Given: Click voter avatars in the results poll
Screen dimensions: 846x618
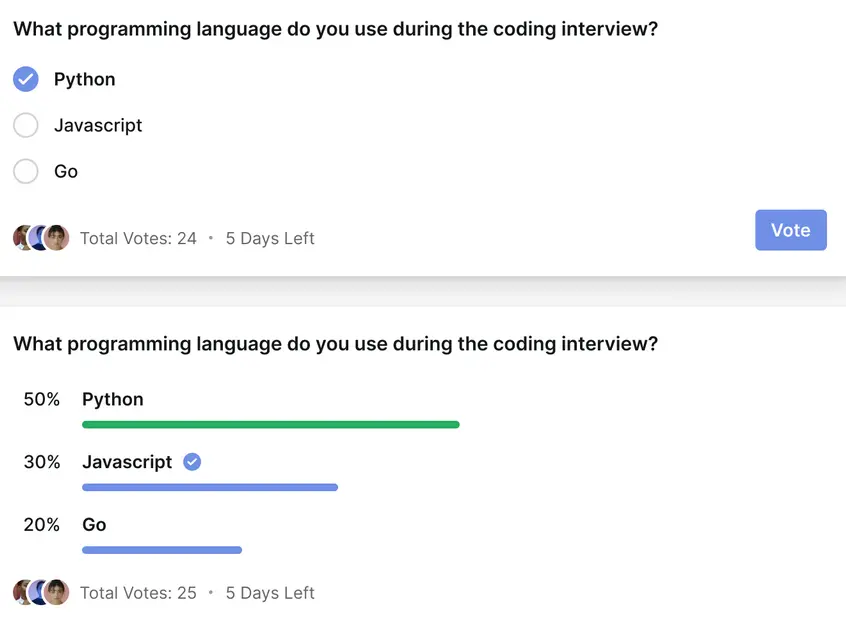Looking at the screenshot, I should point(40,592).
